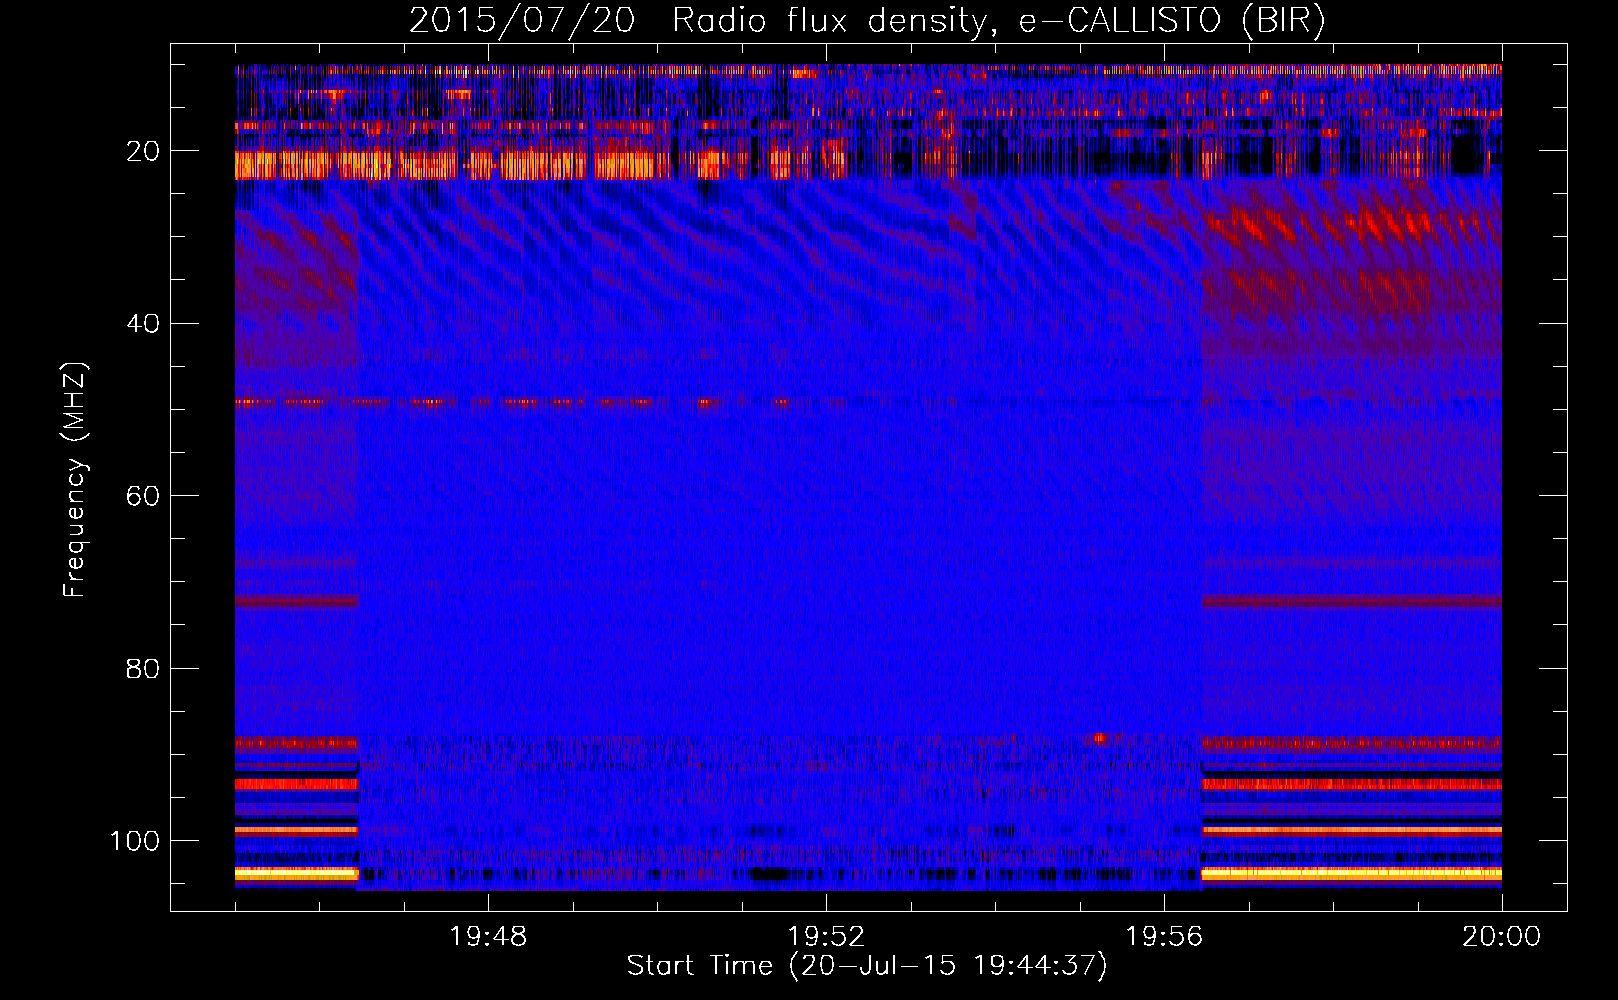Click the 'Frequency (MHZ)' axis label
The height and width of the screenshot is (1000, 1618).
(75, 480)
